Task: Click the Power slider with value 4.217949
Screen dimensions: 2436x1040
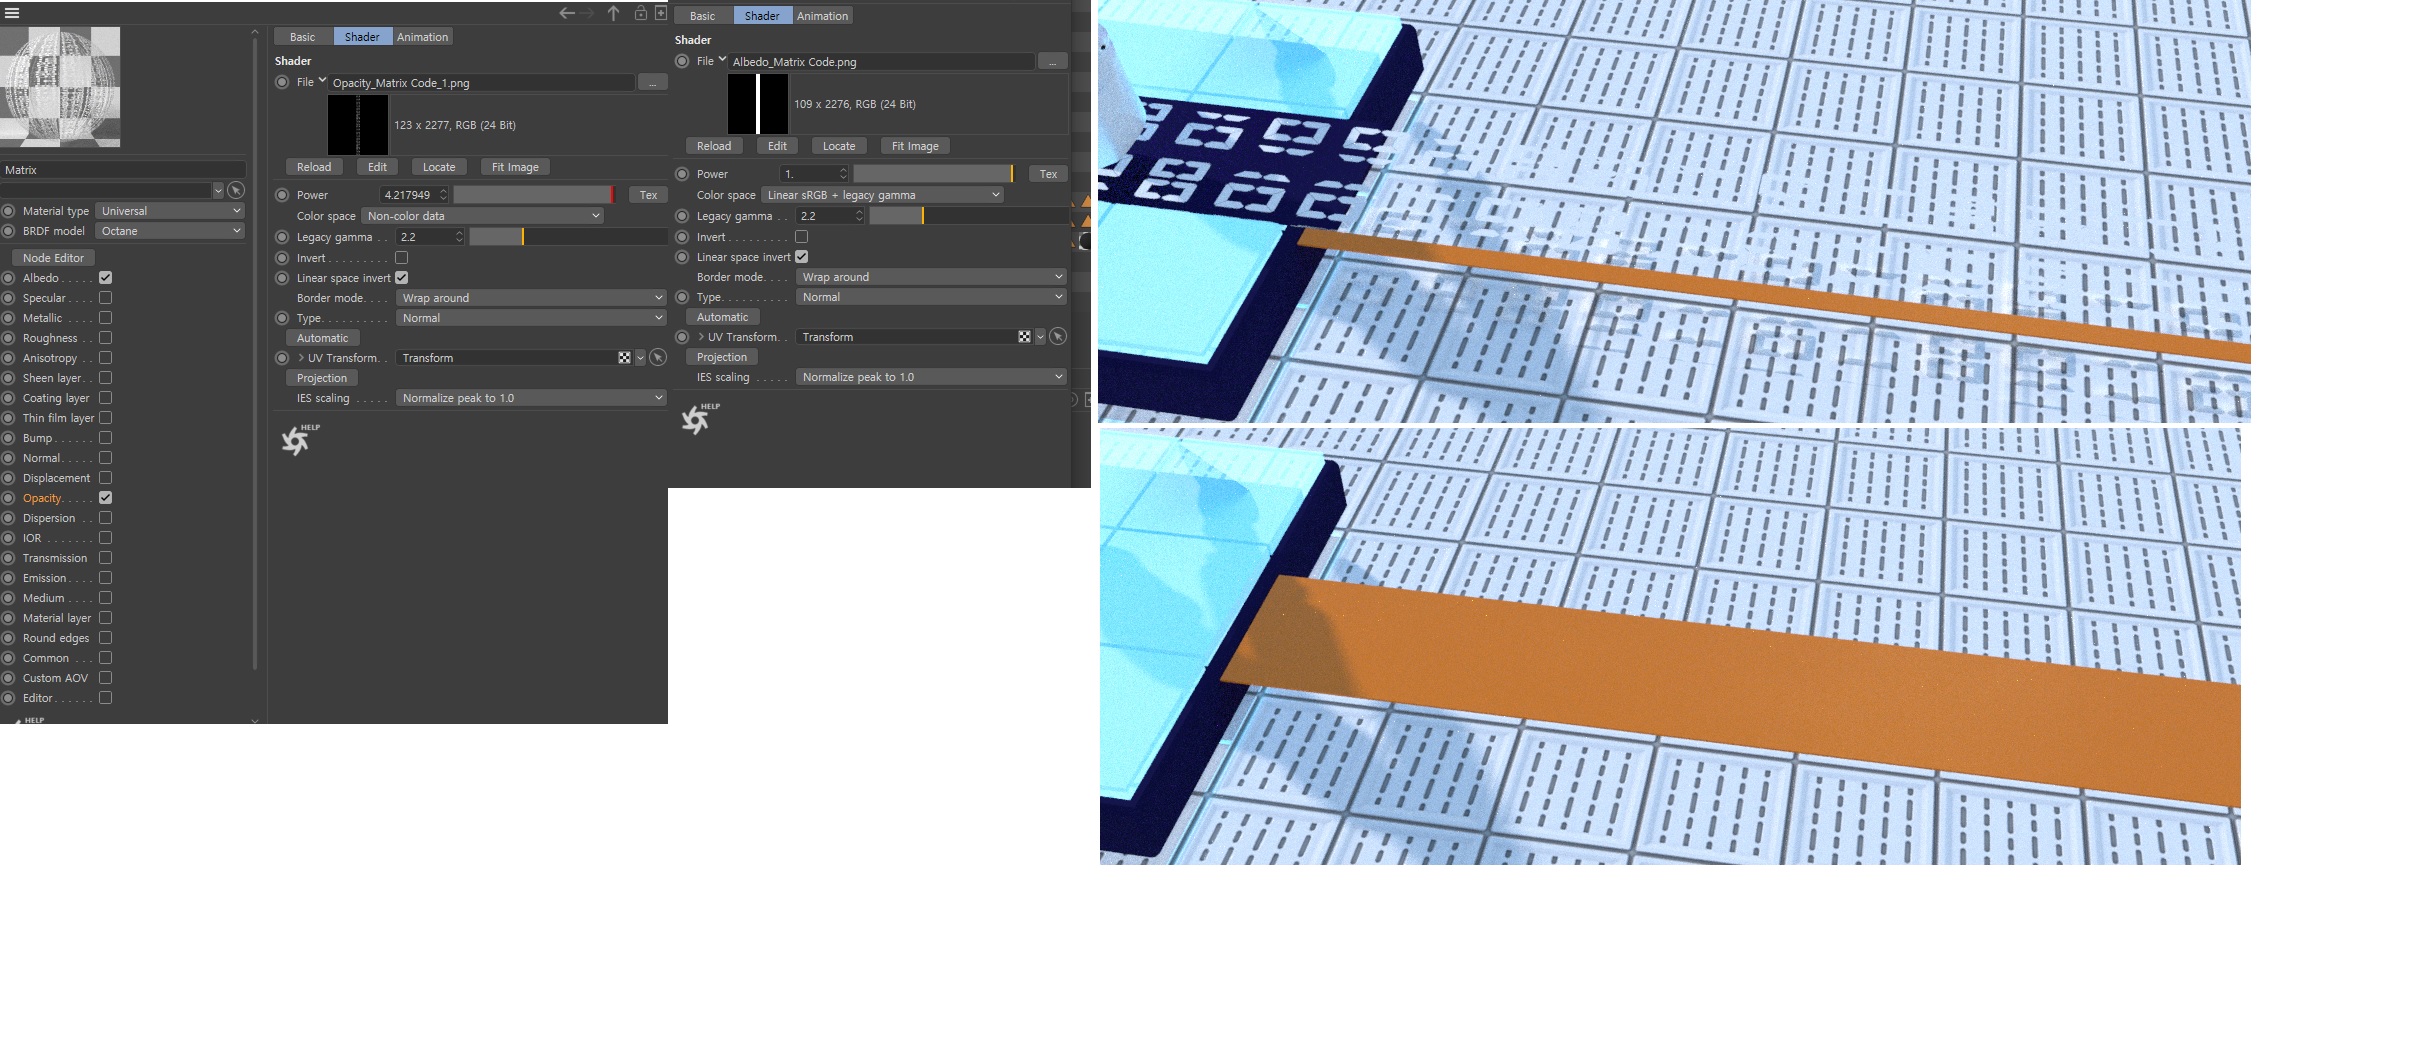Action: coord(534,195)
